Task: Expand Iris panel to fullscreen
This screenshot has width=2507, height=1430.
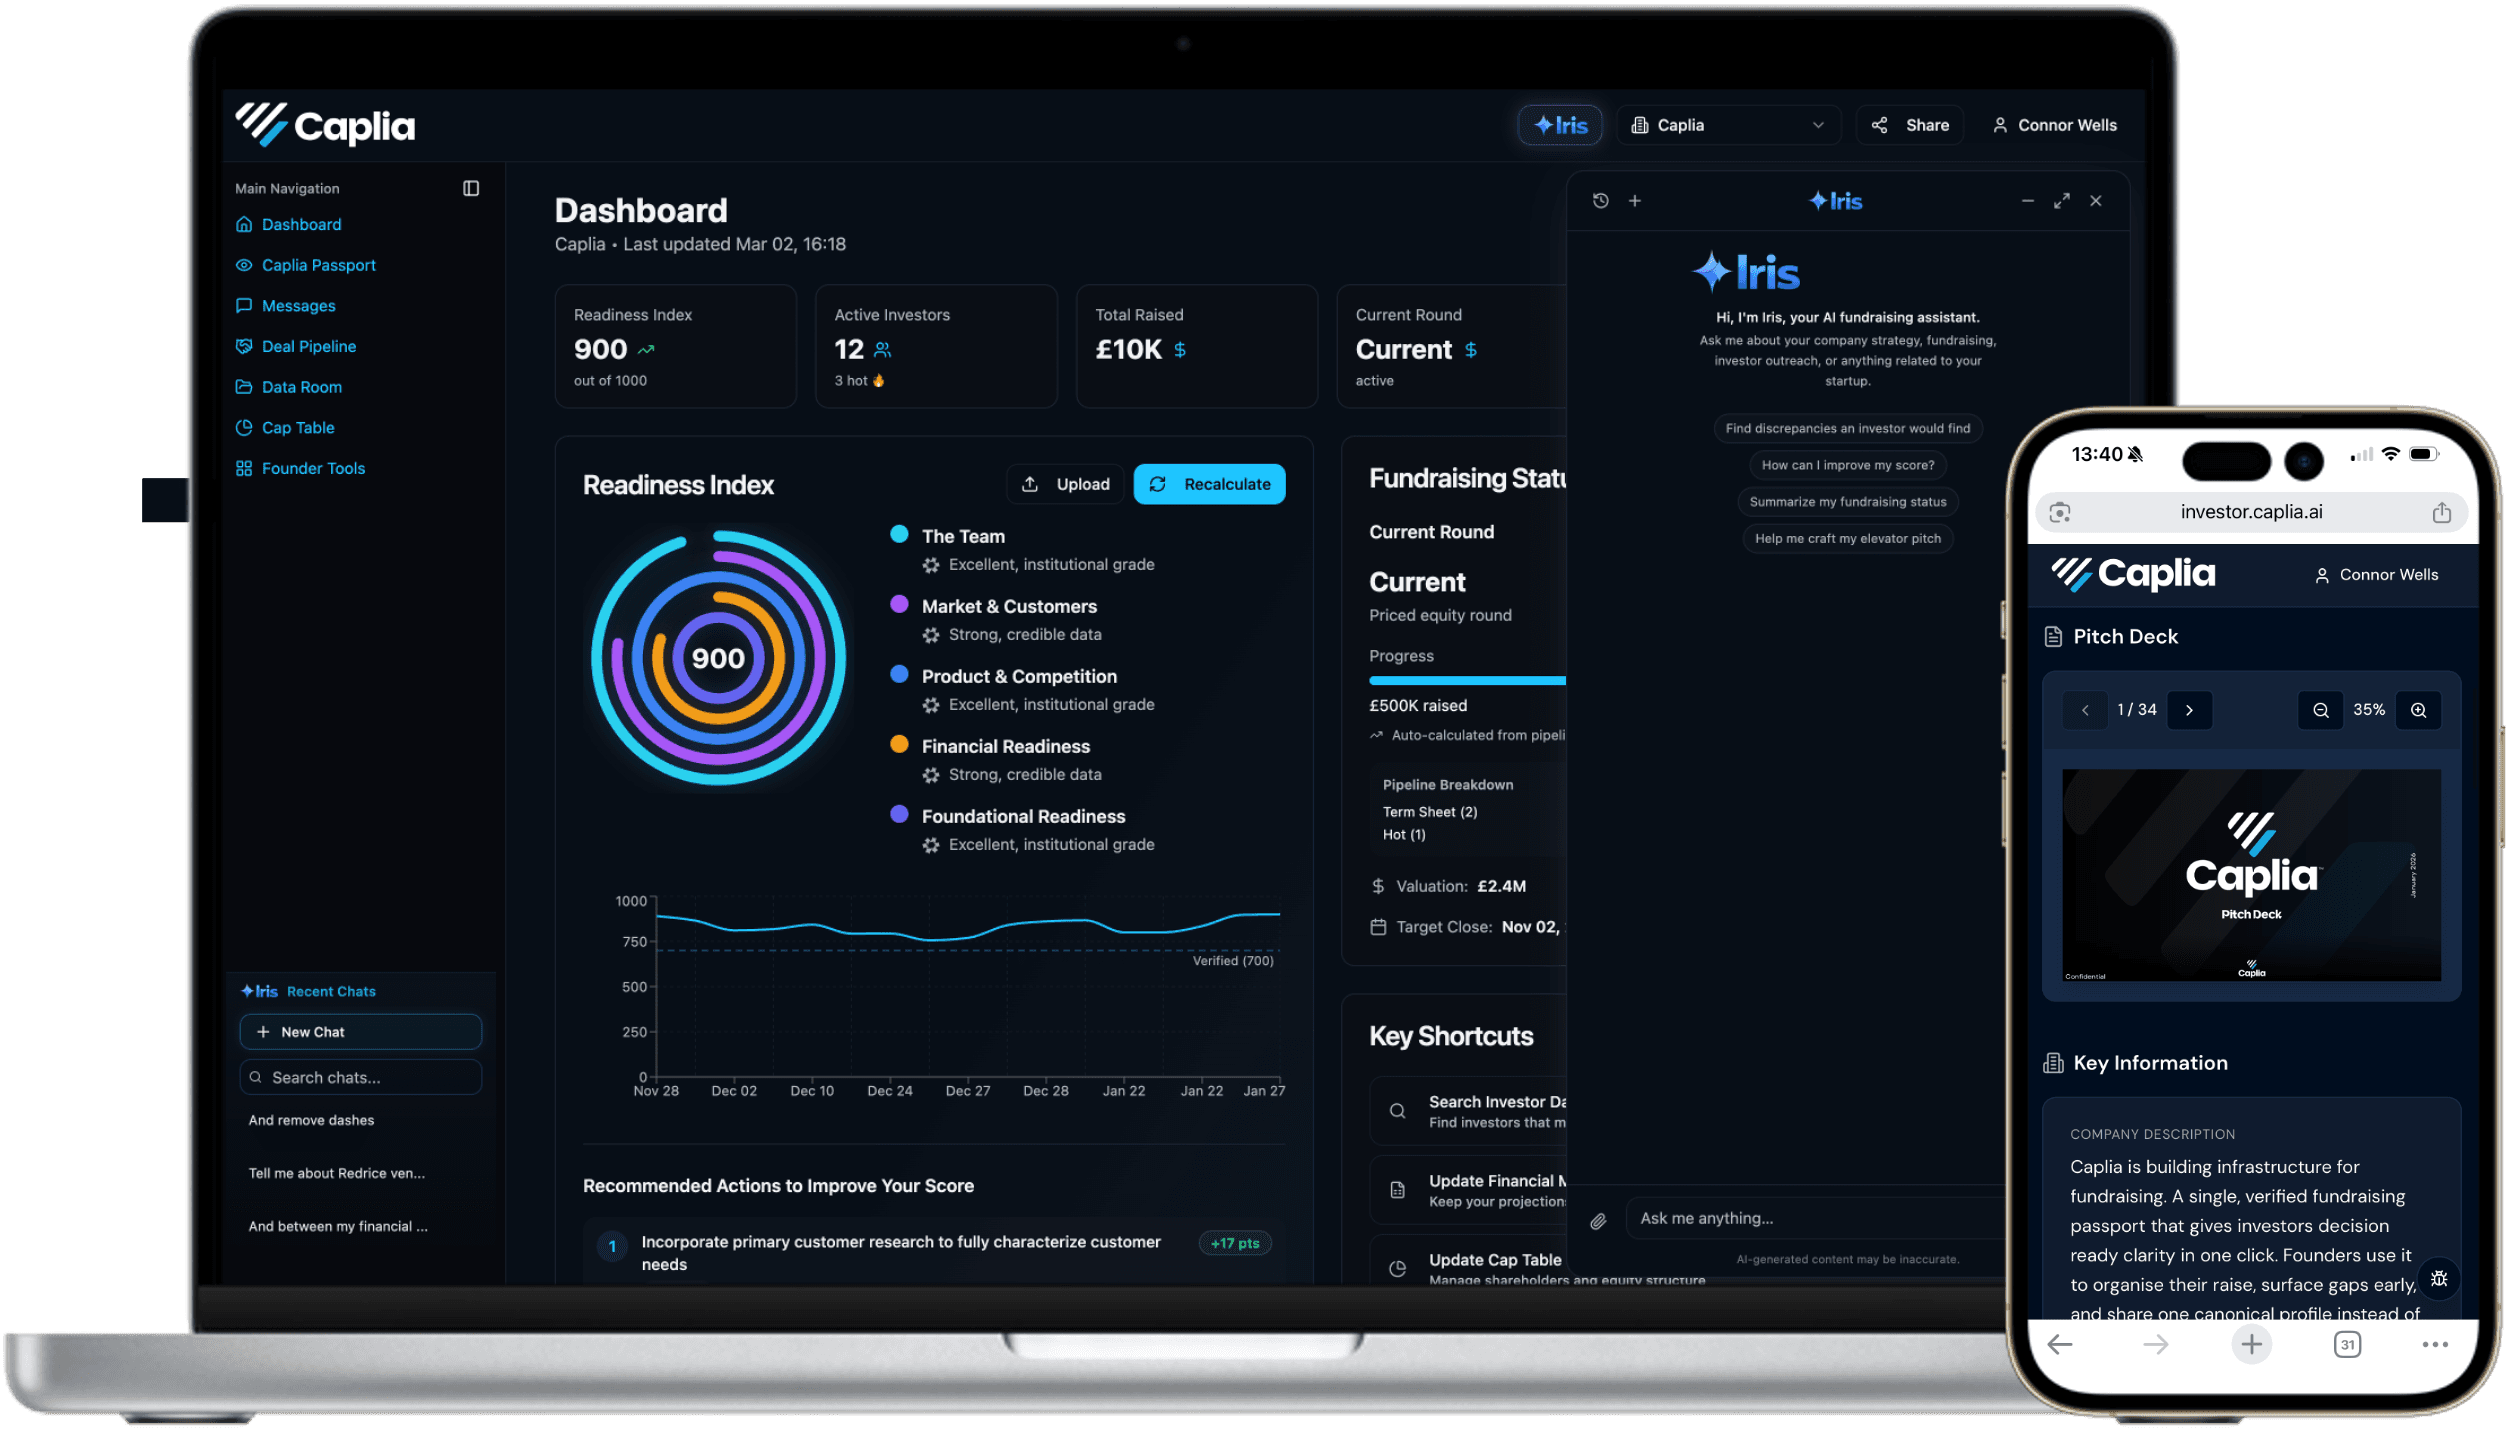Action: [2061, 201]
